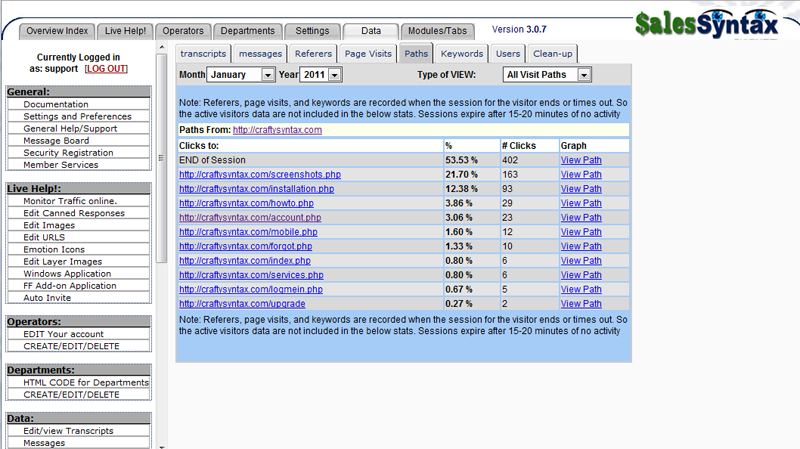Open the craftysyntax.com/upgrade link

[242, 304]
